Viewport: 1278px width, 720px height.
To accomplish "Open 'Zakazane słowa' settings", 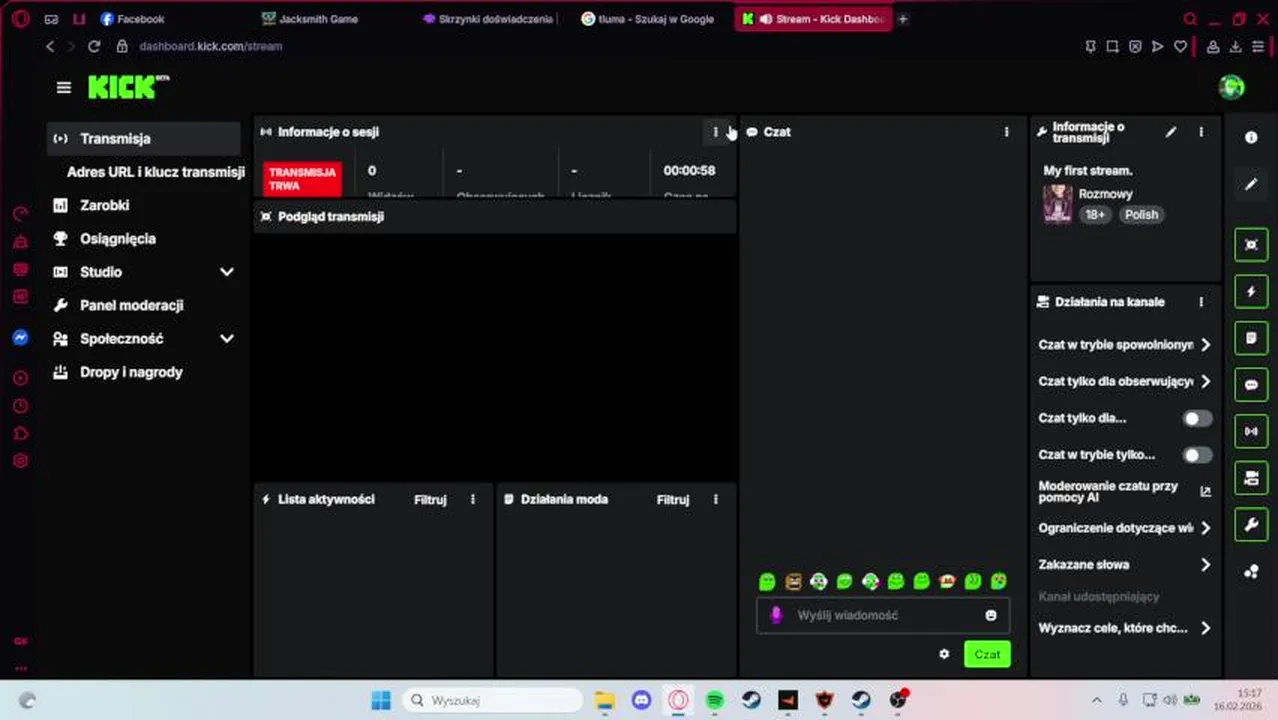I will pos(1125,565).
